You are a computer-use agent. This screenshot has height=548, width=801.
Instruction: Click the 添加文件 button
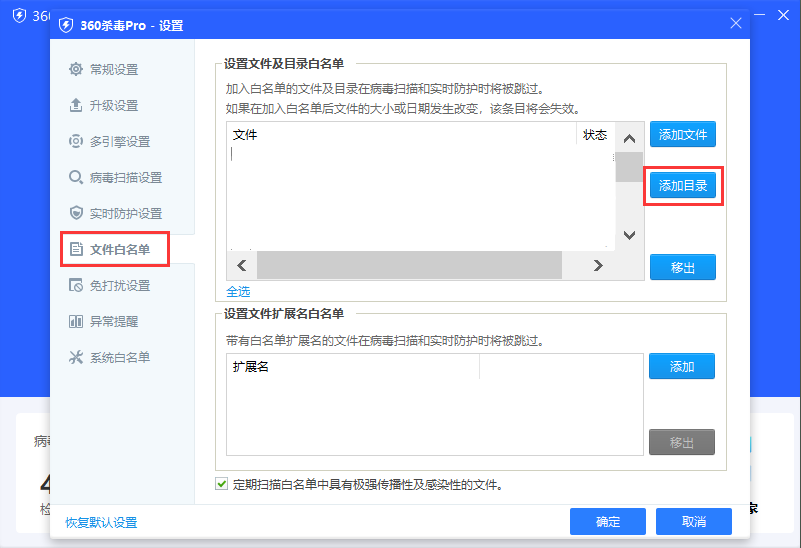point(682,134)
